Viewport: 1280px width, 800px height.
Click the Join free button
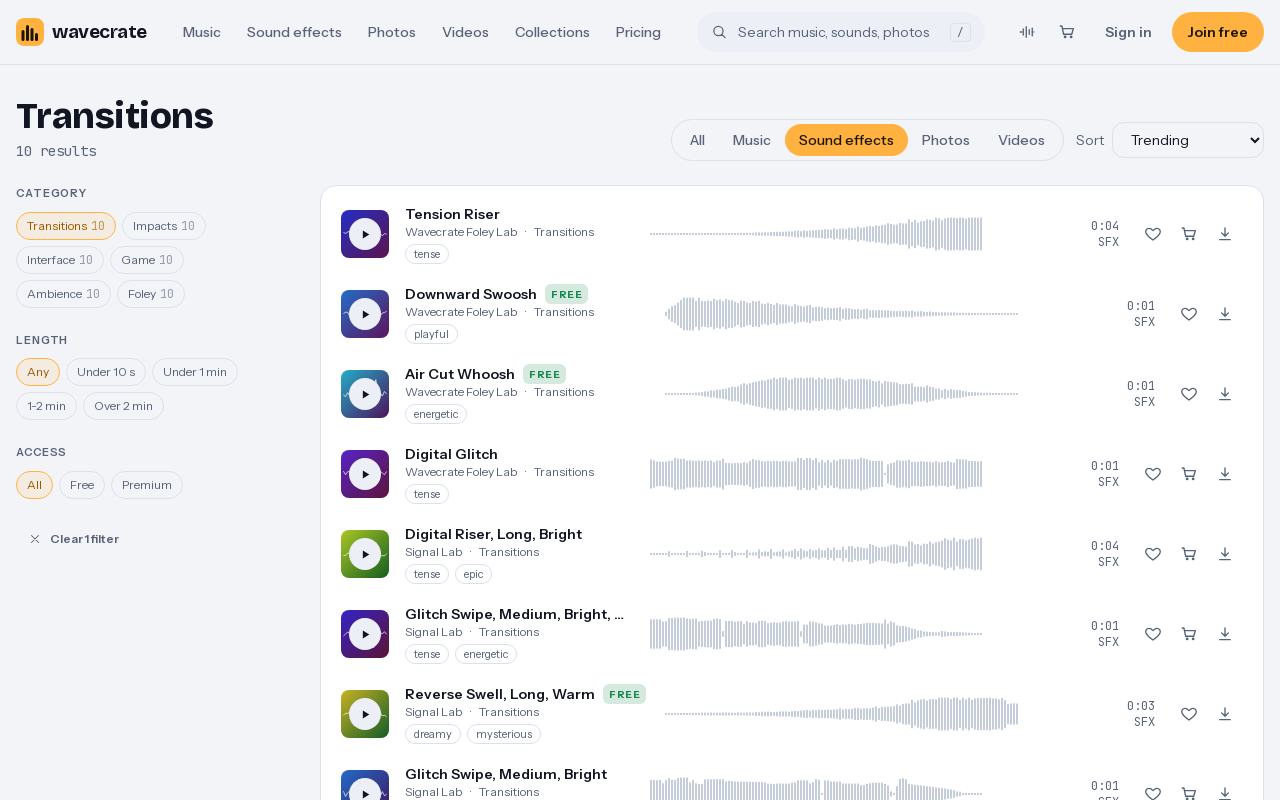(x=1218, y=32)
